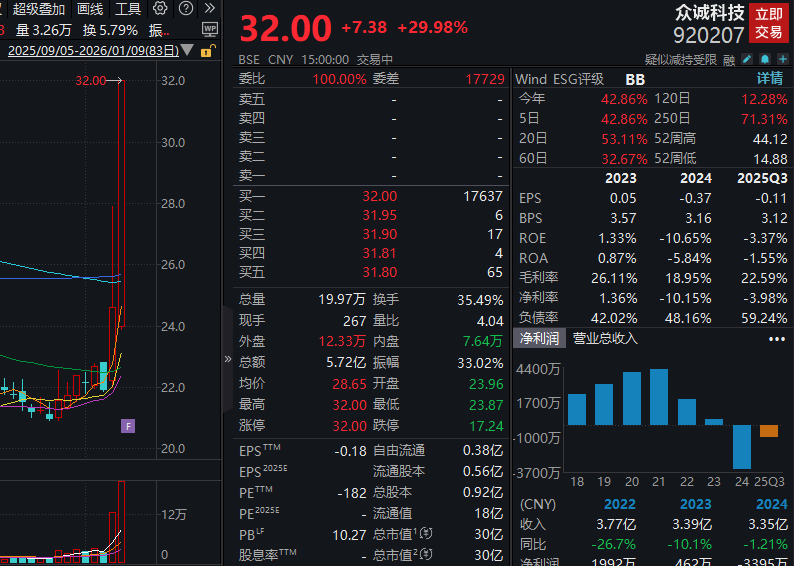
Task: Click the stock name 众诚科技
Action: click(x=709, y=13)
